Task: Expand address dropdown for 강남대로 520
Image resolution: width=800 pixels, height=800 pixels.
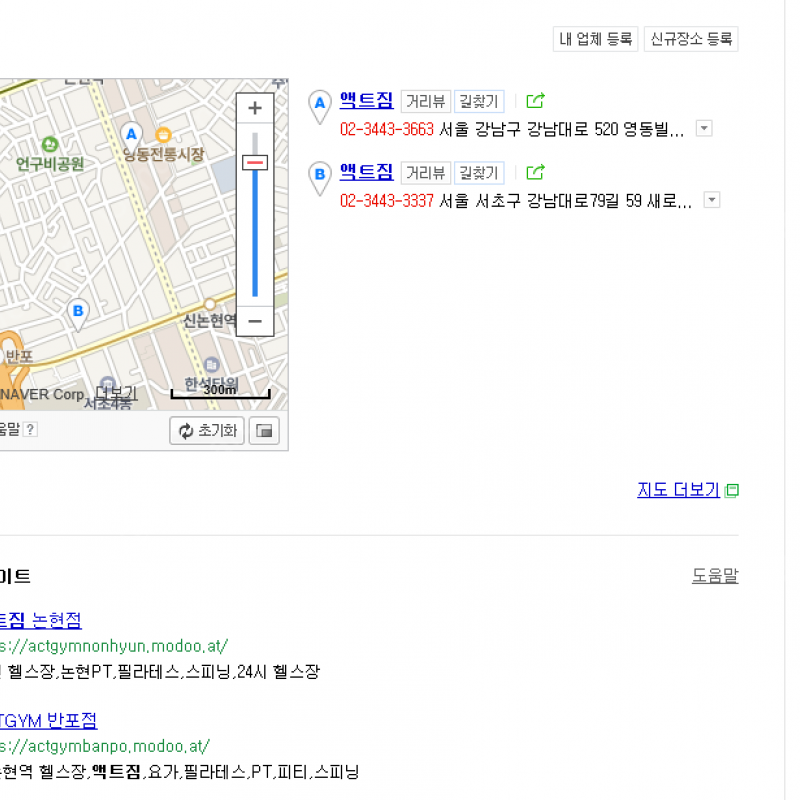Action: pos(704,128)
